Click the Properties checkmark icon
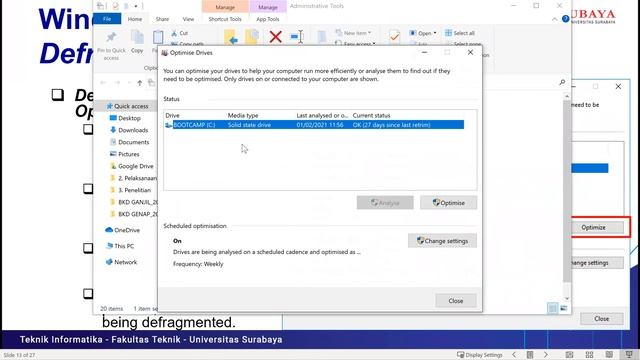 point(394,37)
